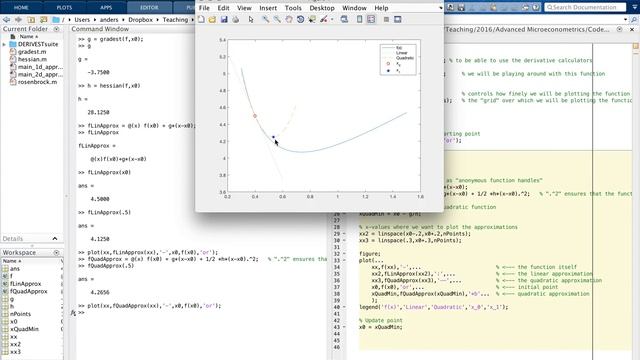The image size is (640, 360).
Task: Expand the arrow between Users and anders
Action: point(95,20)
